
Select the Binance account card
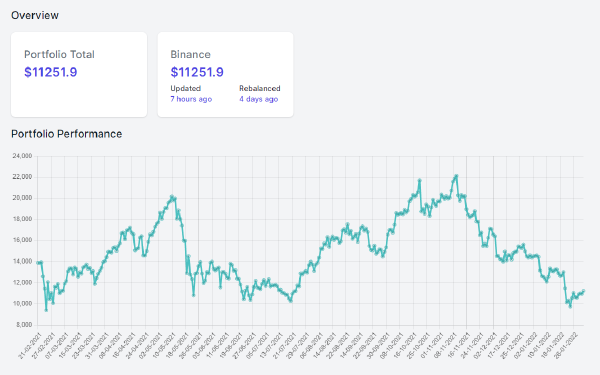pos(225,75)
